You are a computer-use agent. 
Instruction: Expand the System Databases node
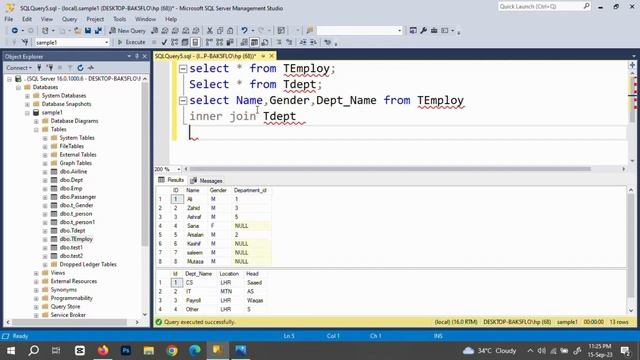click(27, 96)
